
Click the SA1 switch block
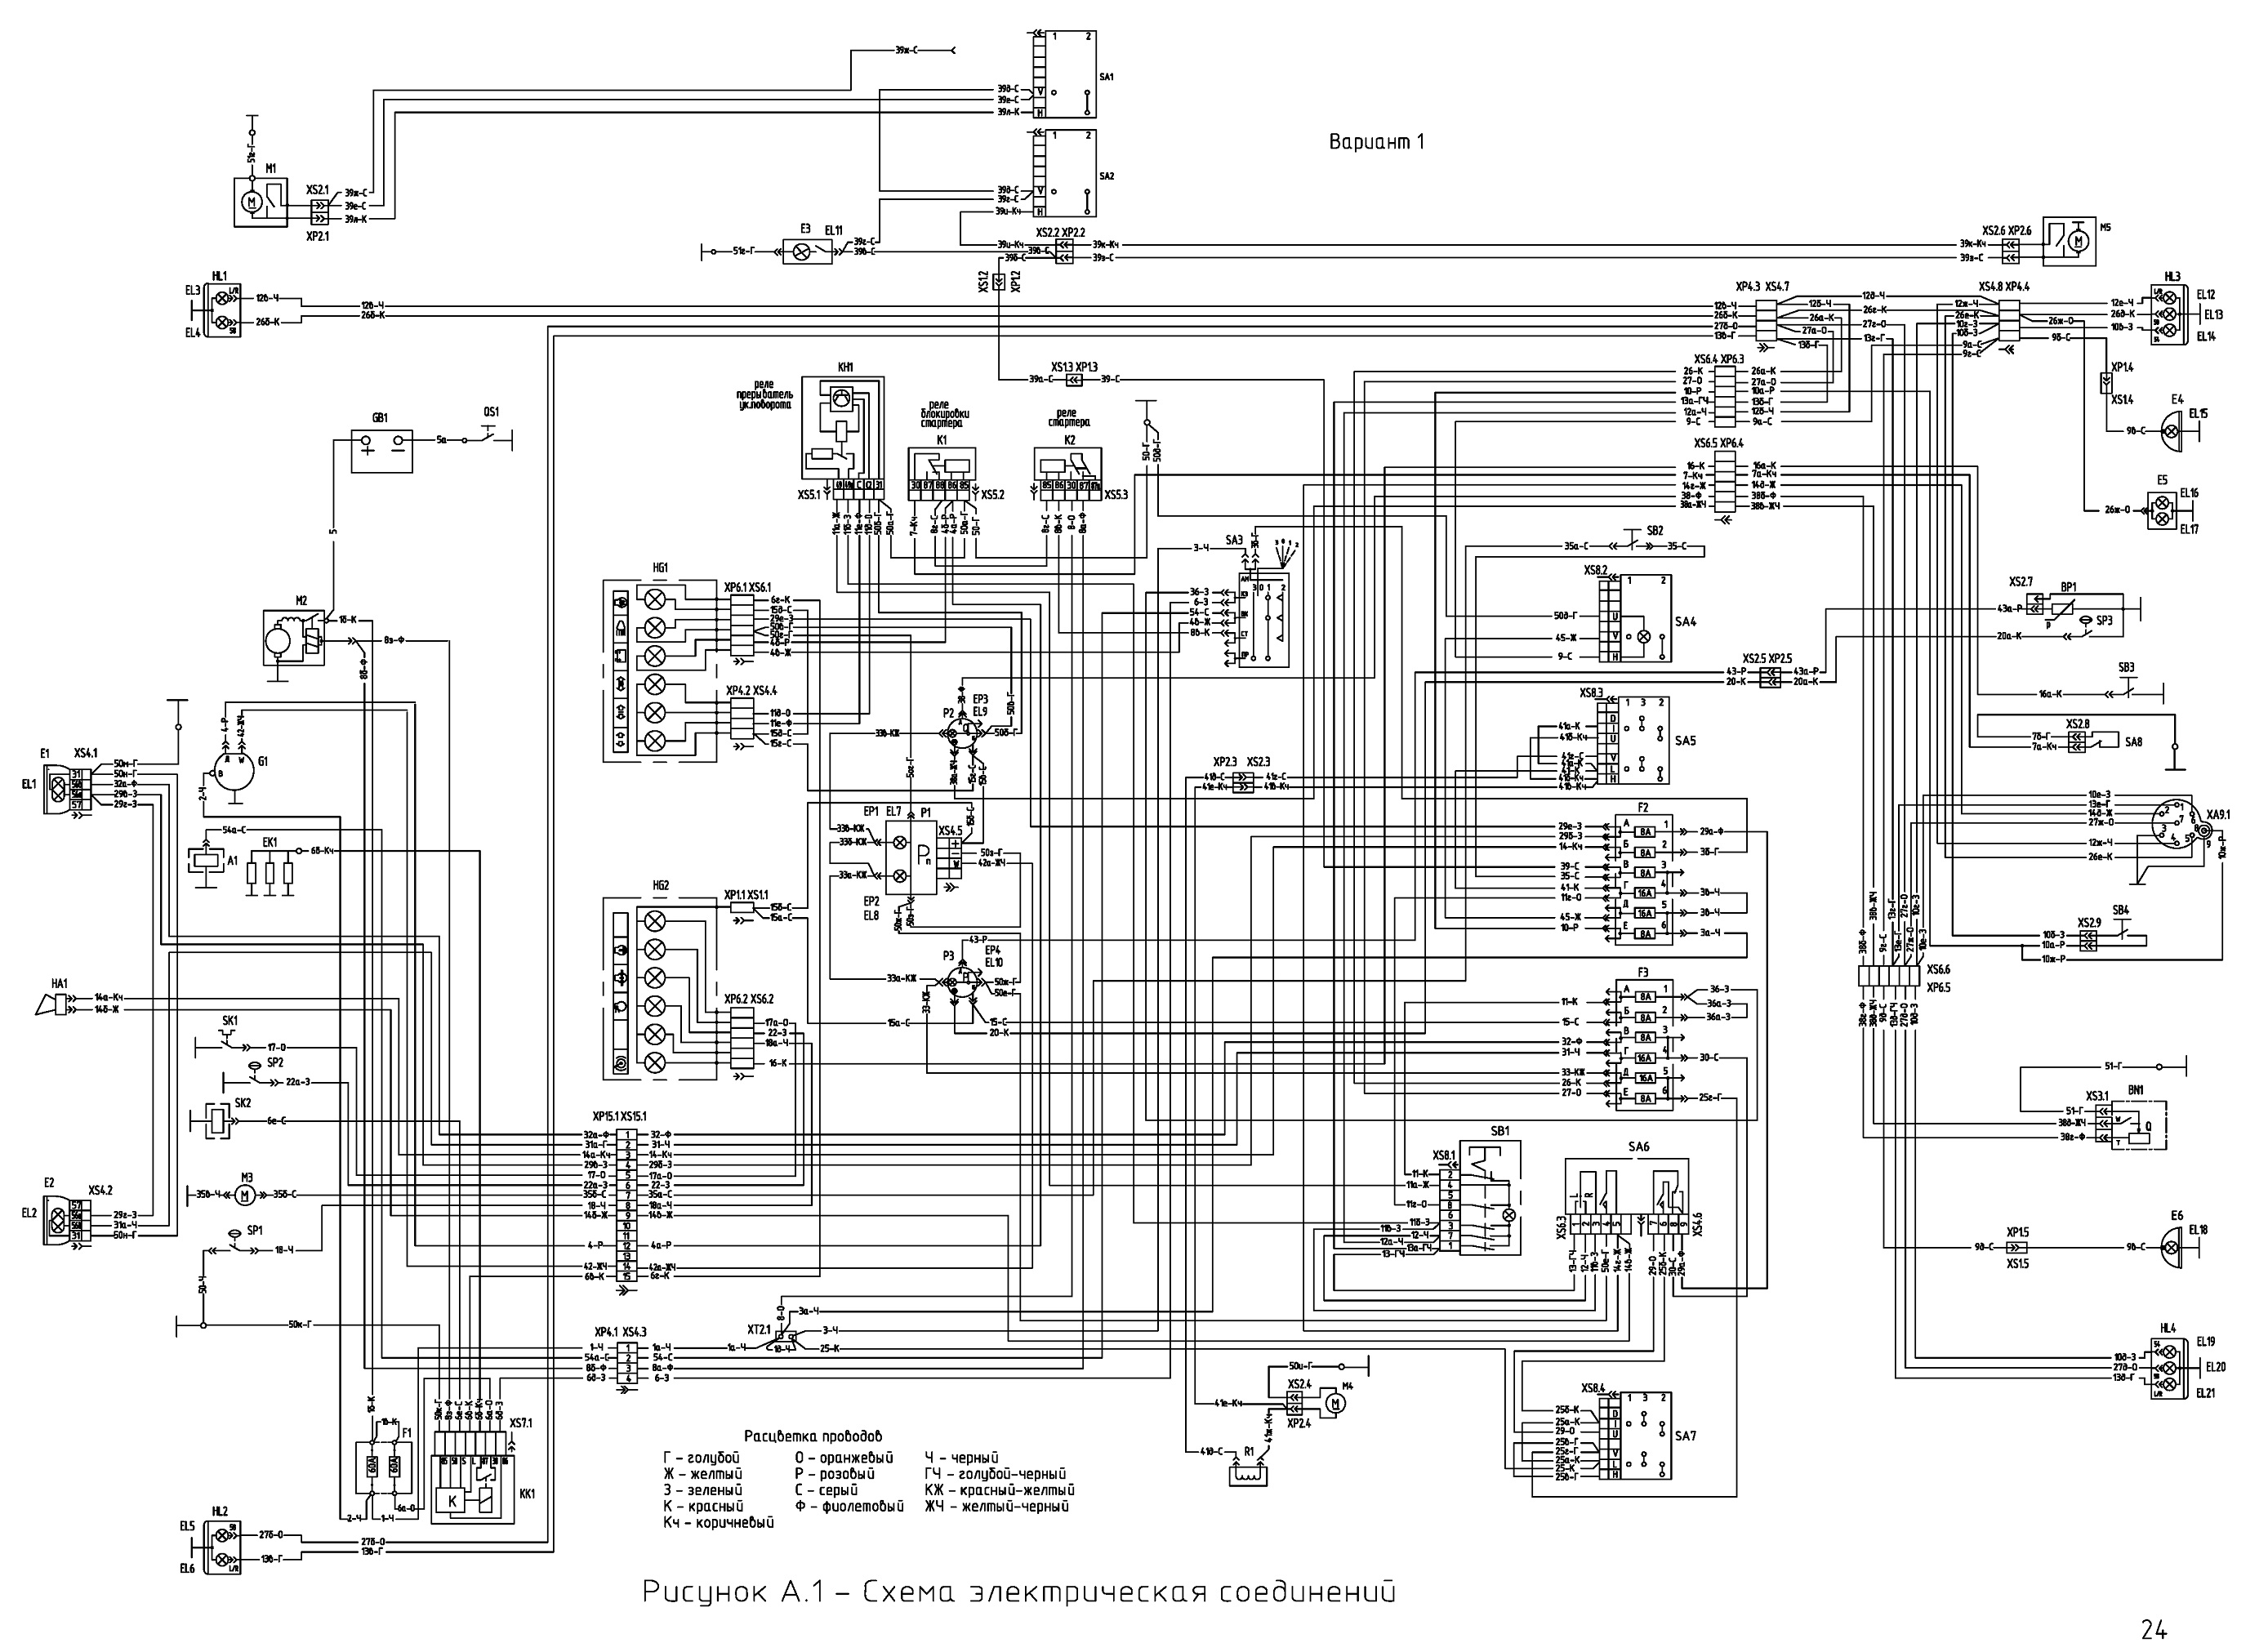[1064, 75]
